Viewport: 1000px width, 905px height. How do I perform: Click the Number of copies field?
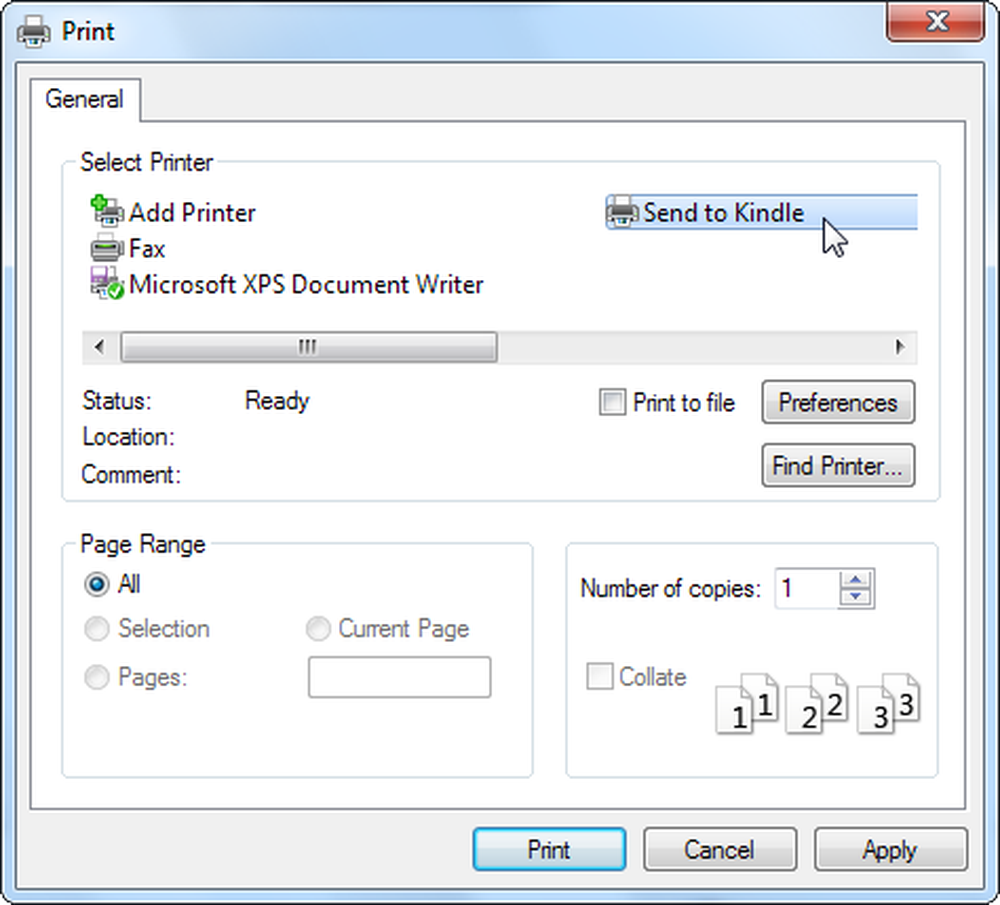[807, 588]
